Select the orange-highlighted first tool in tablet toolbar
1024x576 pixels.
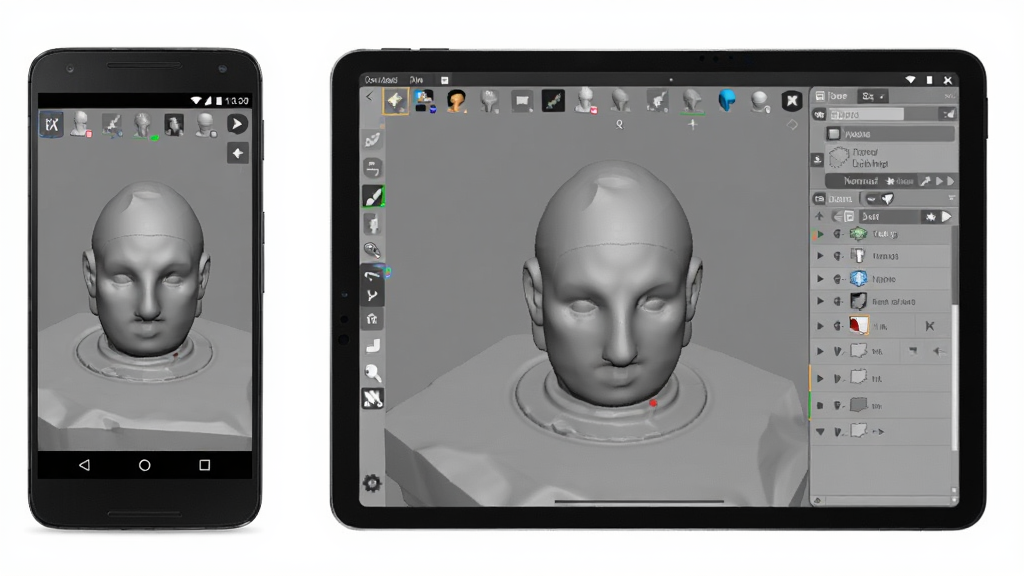point(395,101)
